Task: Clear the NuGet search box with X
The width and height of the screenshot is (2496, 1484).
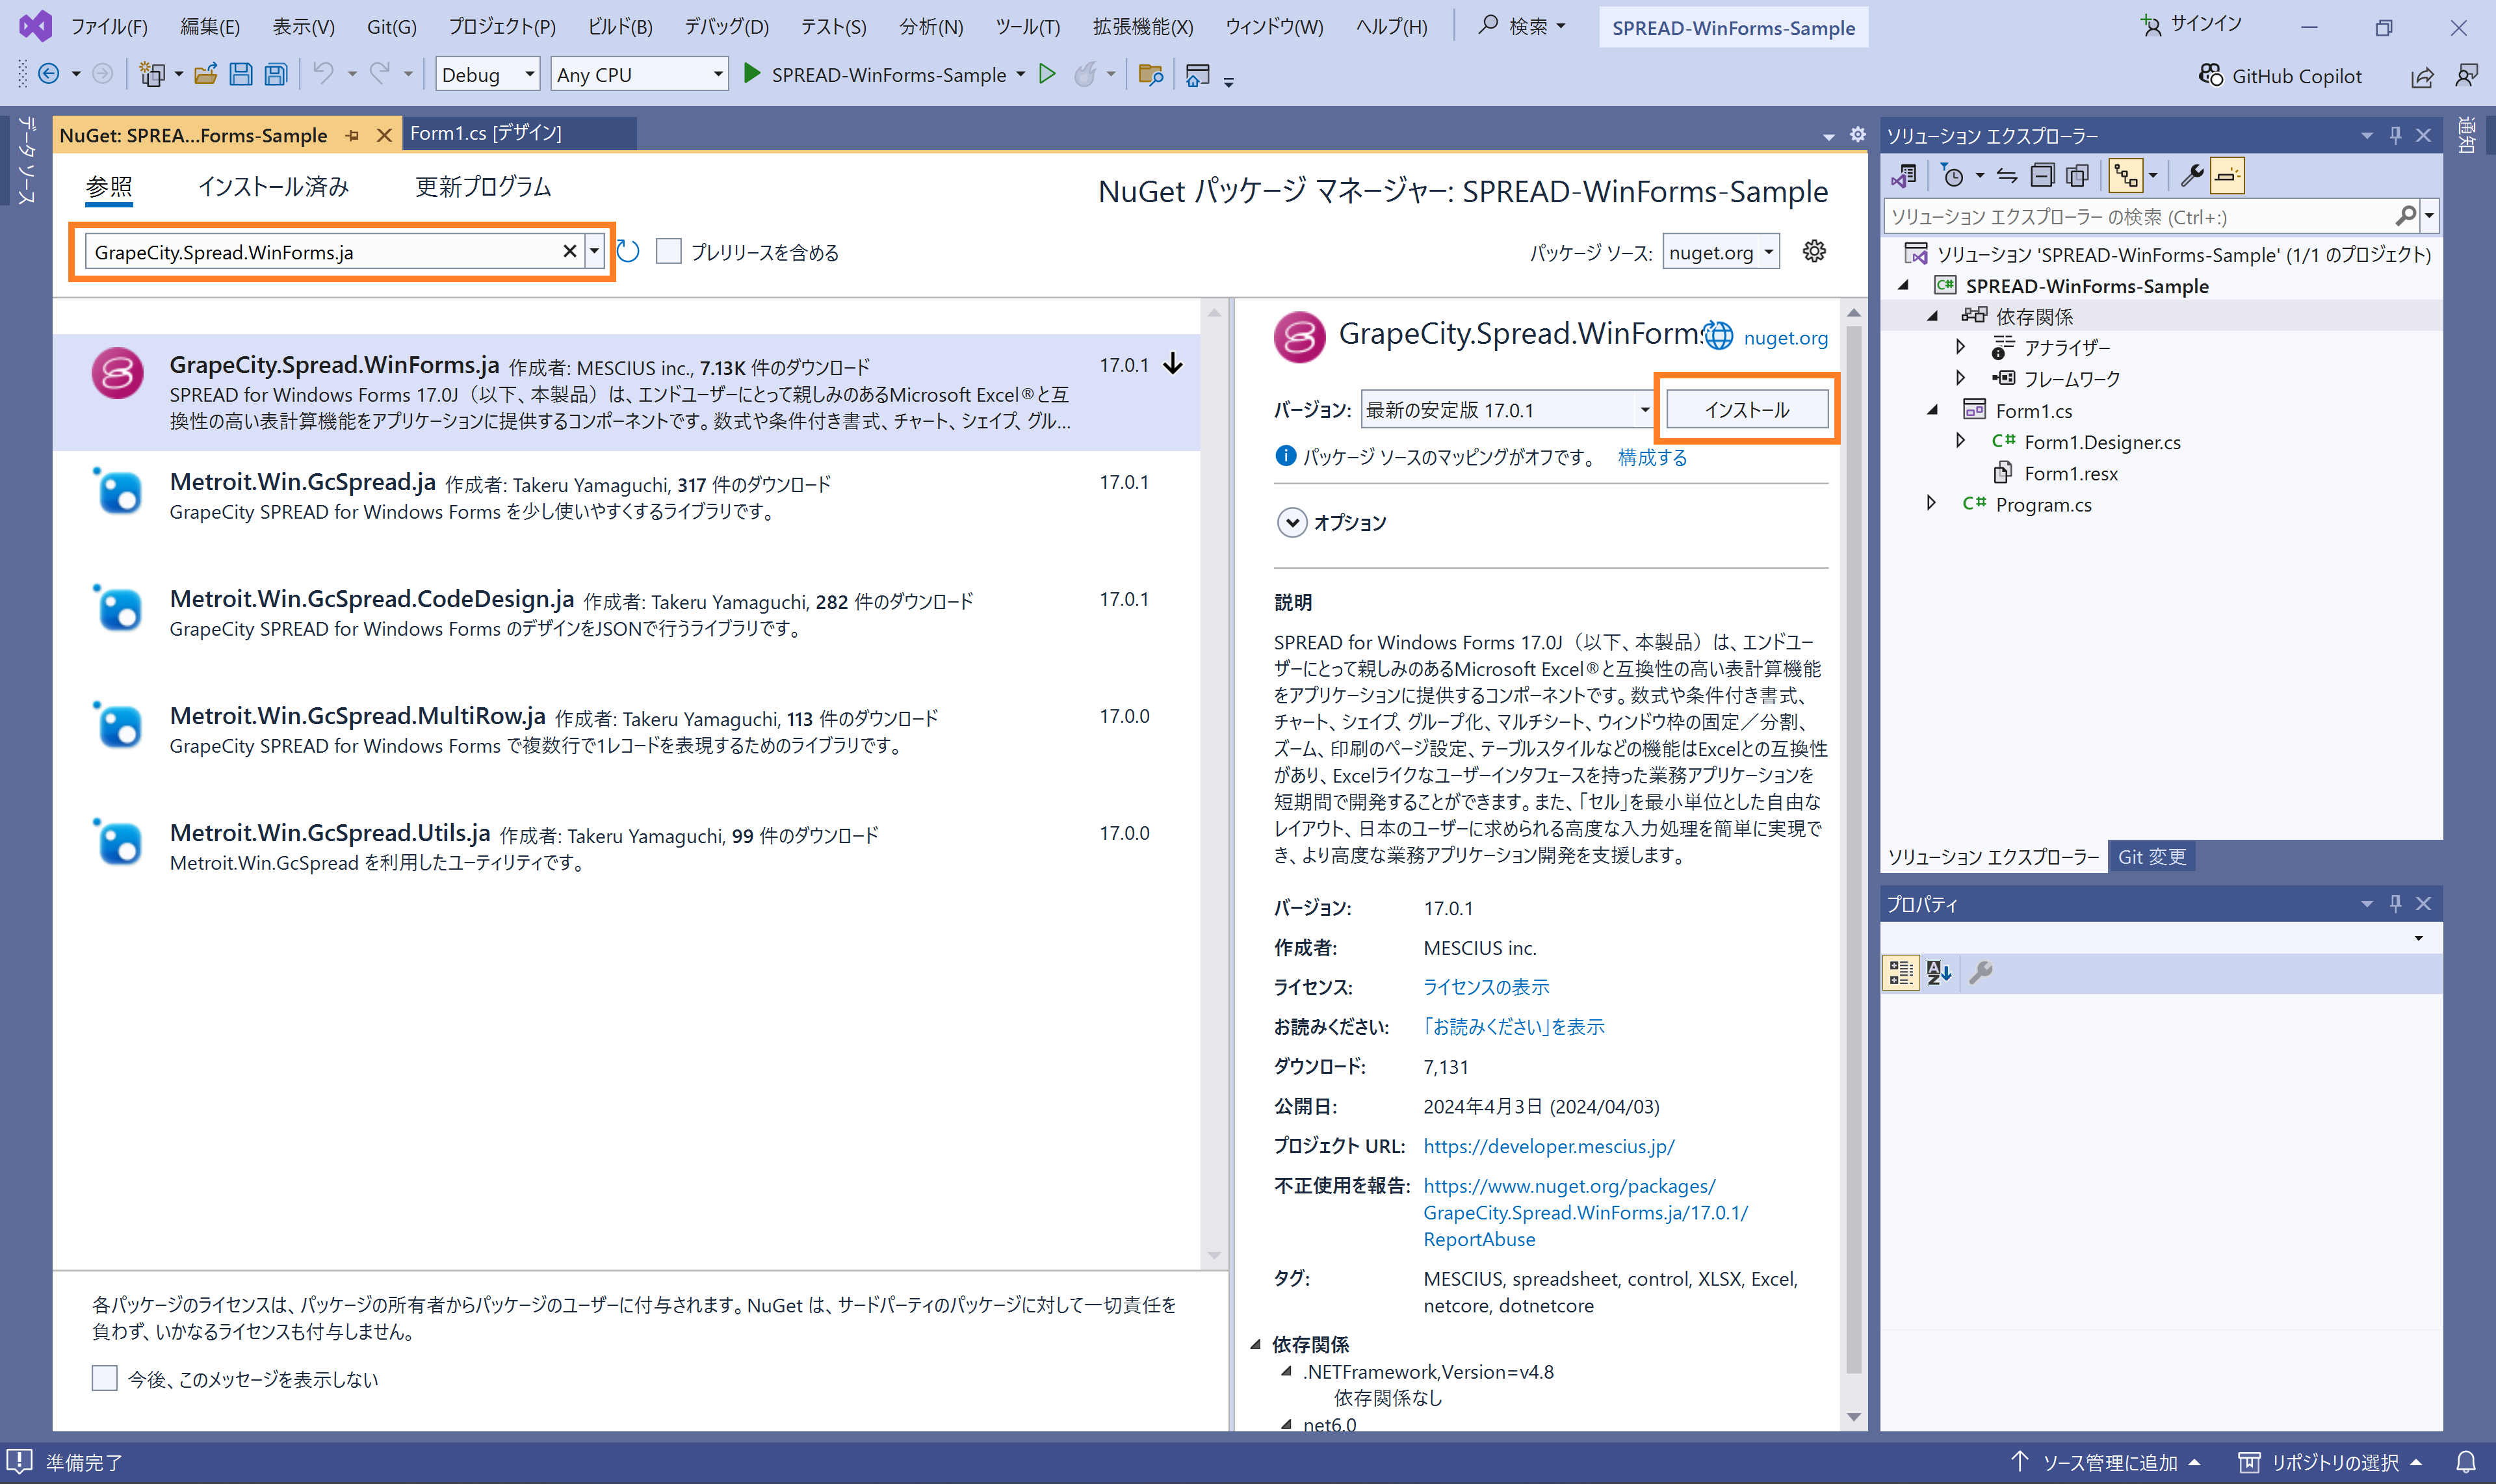Action: [569, 251]
